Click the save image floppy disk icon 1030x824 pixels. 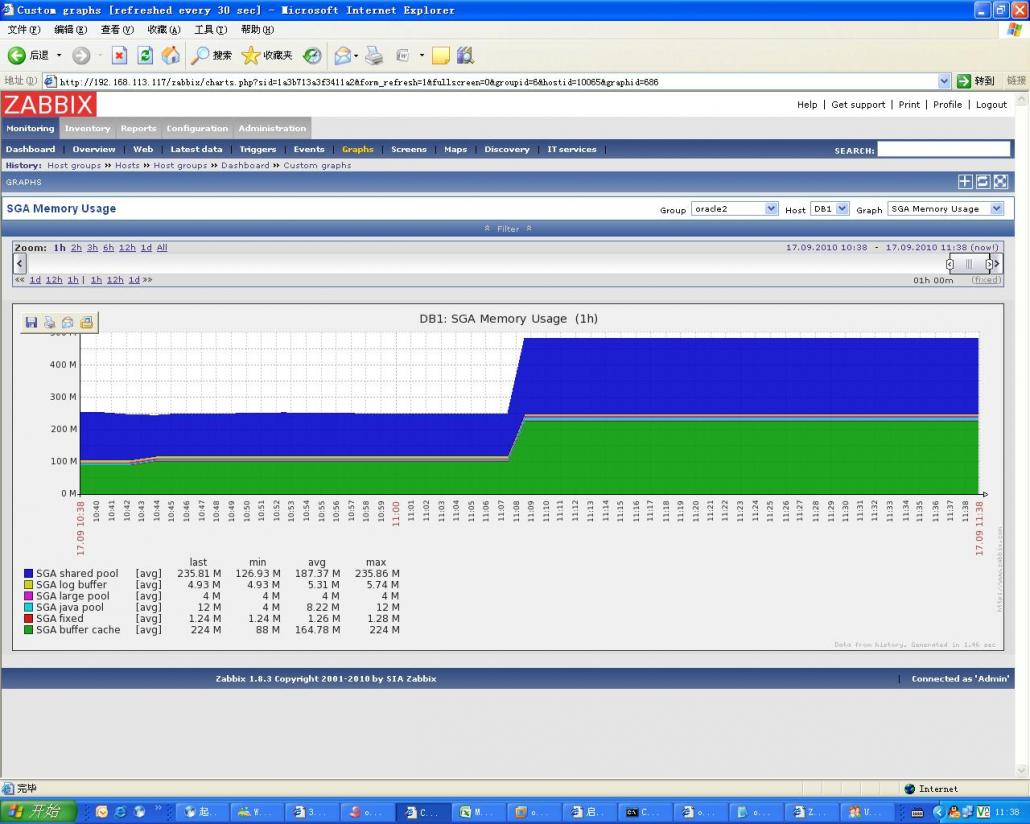31,322
